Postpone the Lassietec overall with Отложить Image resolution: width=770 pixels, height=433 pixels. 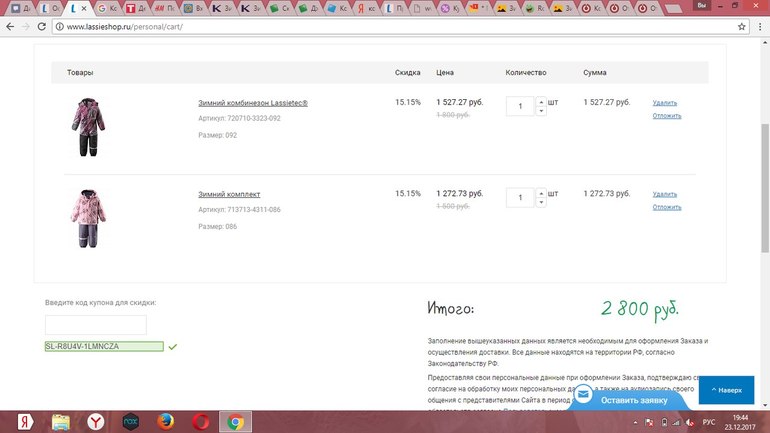(x=667, y=116)
